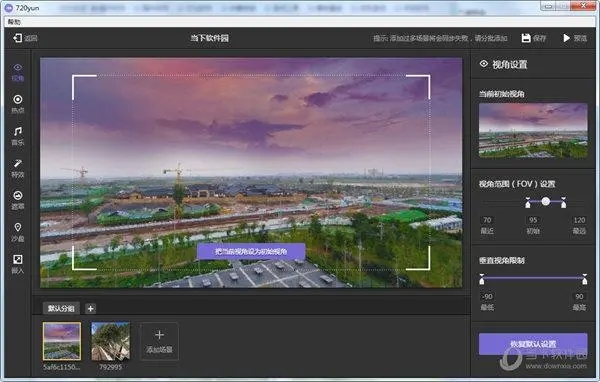Click the FOV slider center round handle
This screenshot has height=382, width=600.
point(546,201)
